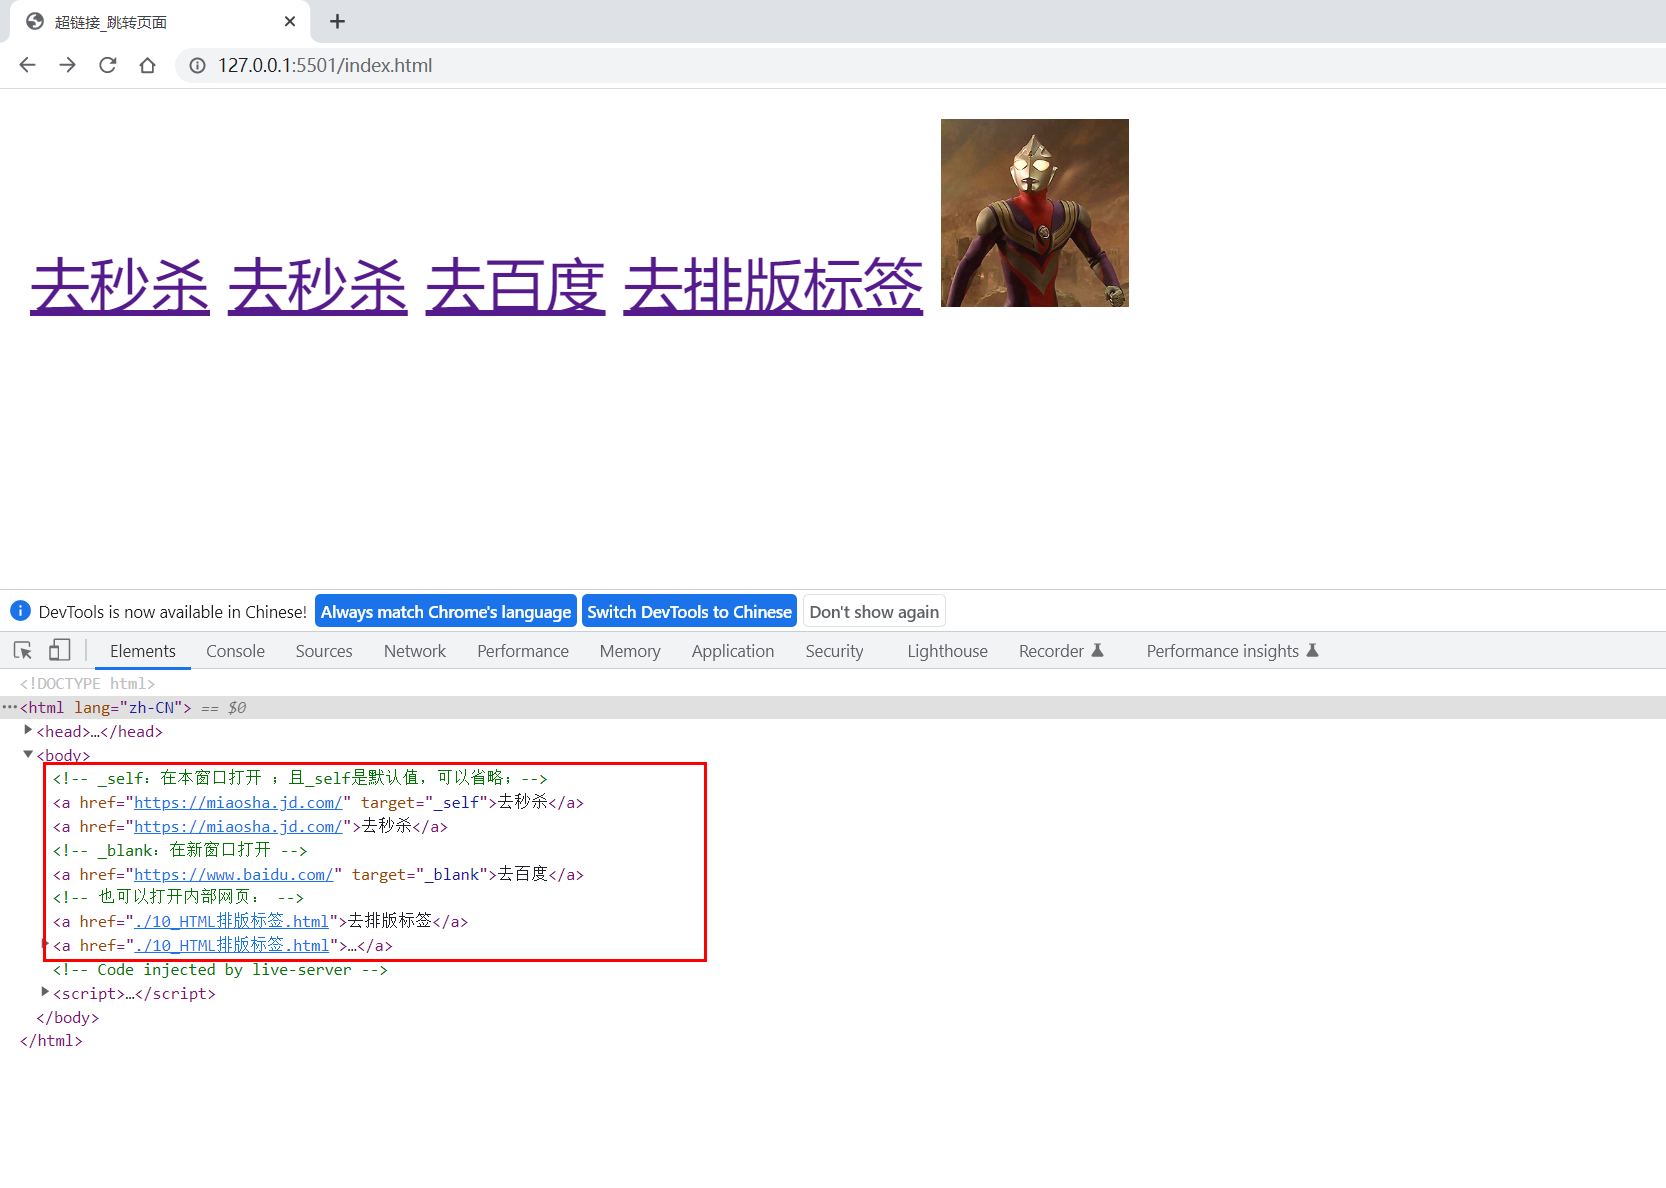Click the info icon in DevTools banner
Screen dimensions: 1666x1188
(20, 611)
